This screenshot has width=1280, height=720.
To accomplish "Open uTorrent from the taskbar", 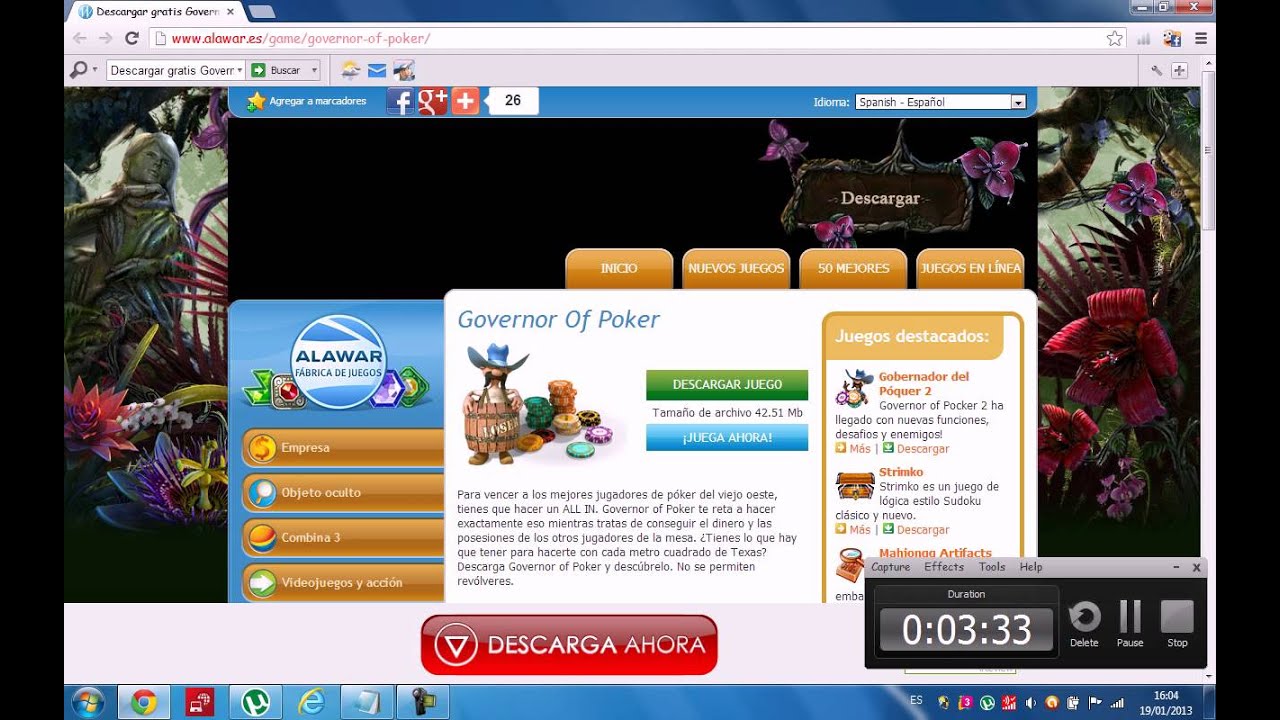I will 255,703.
